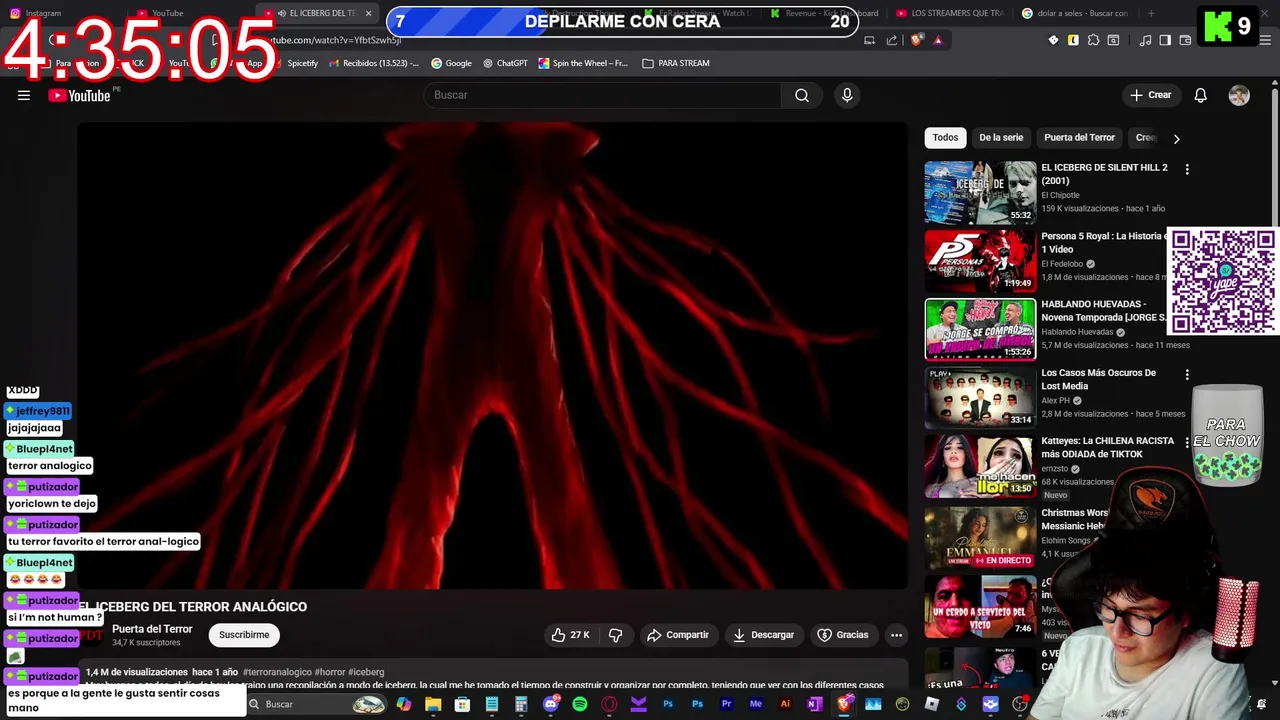Open the video's more actions ellipsis
This screenshot has height=720, width=1280.
(x=896, y=635)
